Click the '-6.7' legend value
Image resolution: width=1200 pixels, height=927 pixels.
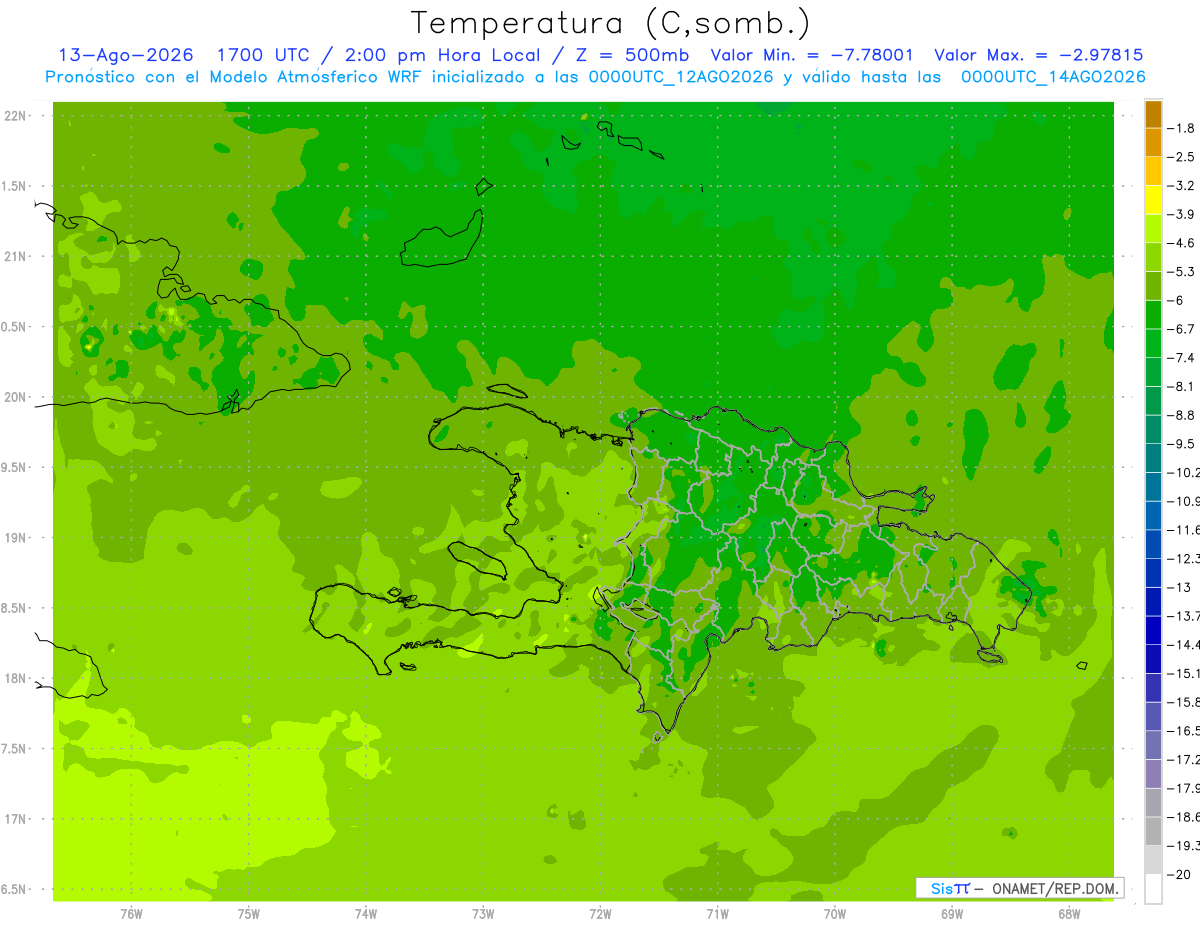(1183, 329)
